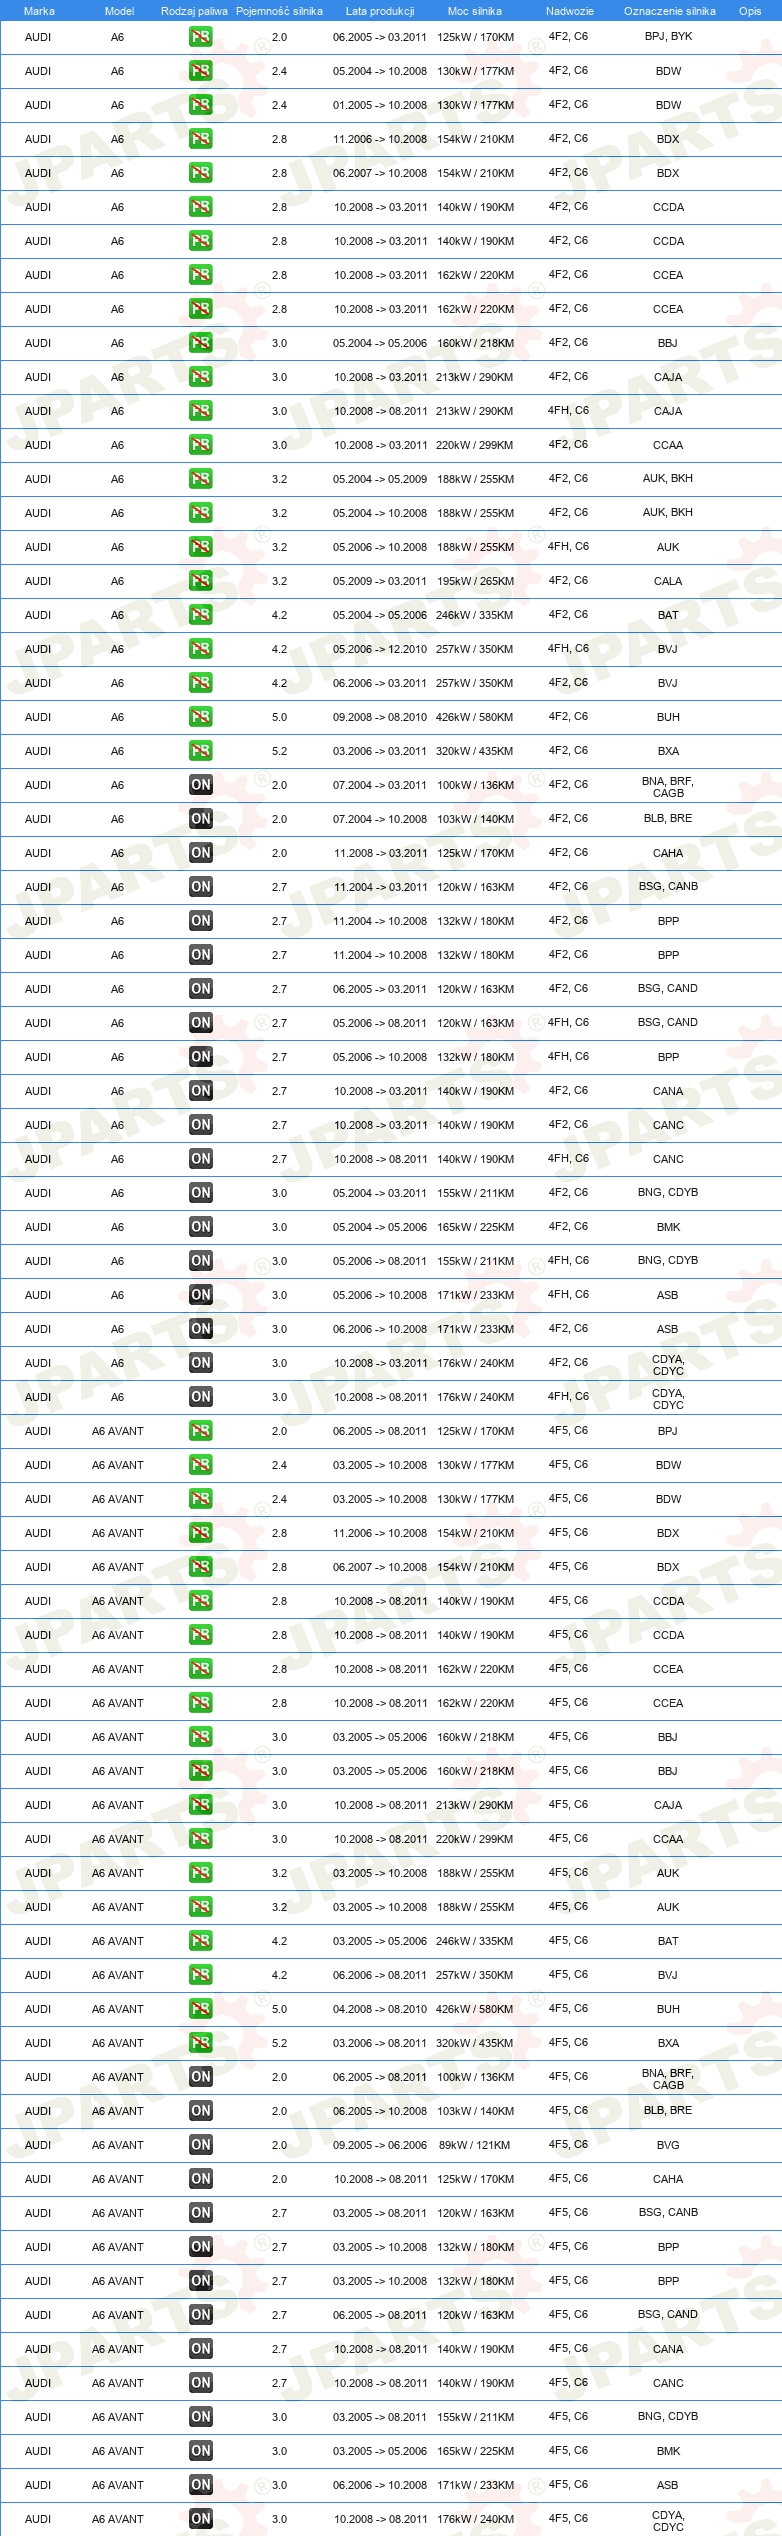Select 'A6 AVANT' model cell in BXA row
The height and width of the screenshot is (2536, 782).
tap(117, 2043)
